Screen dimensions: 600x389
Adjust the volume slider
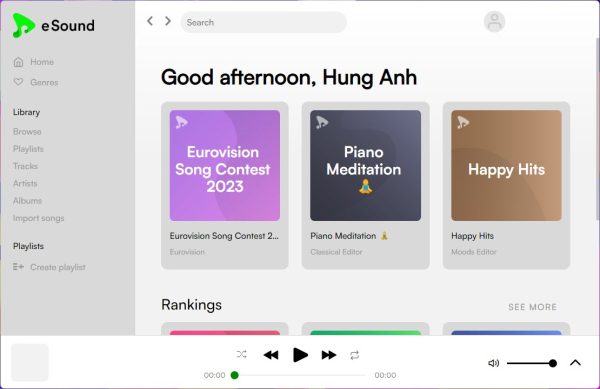[x=532, y=363]
